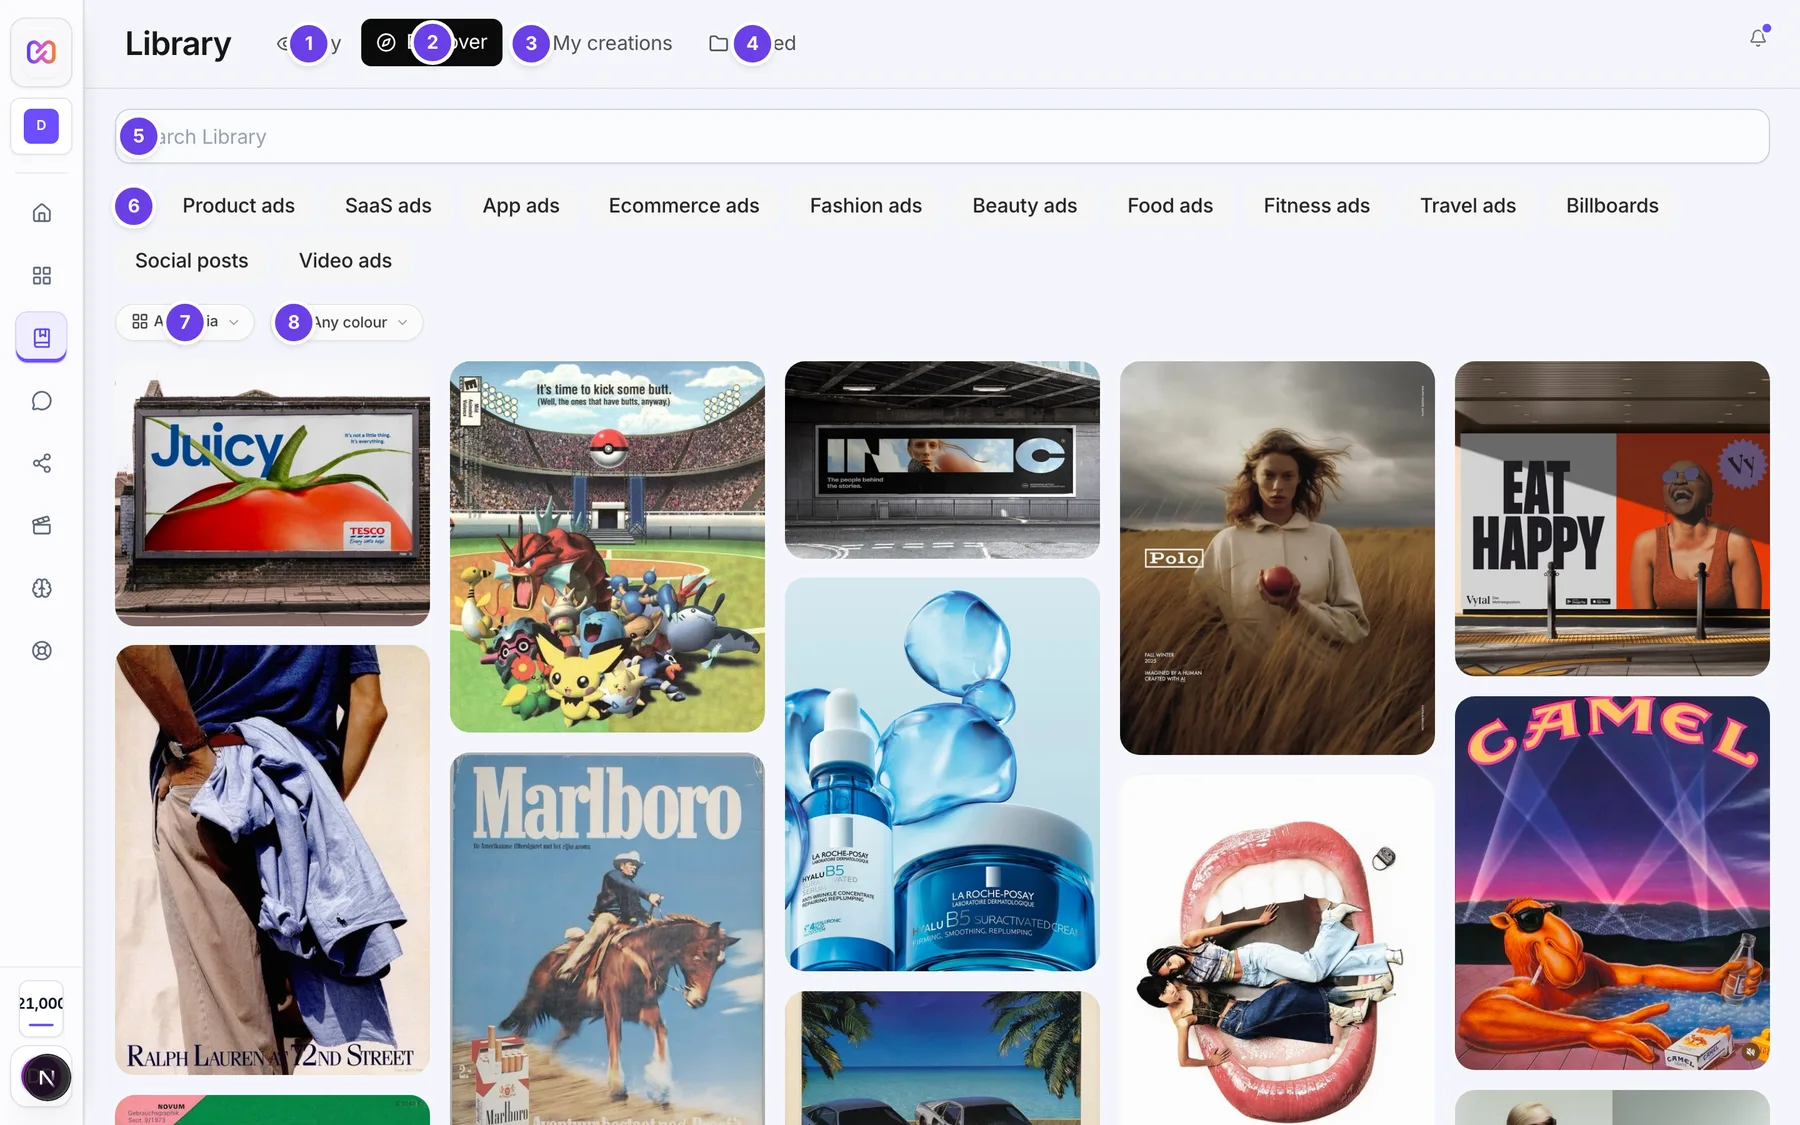Filter by App ads
Viewport: 1800px width, 1125px height.
point(520,206)
